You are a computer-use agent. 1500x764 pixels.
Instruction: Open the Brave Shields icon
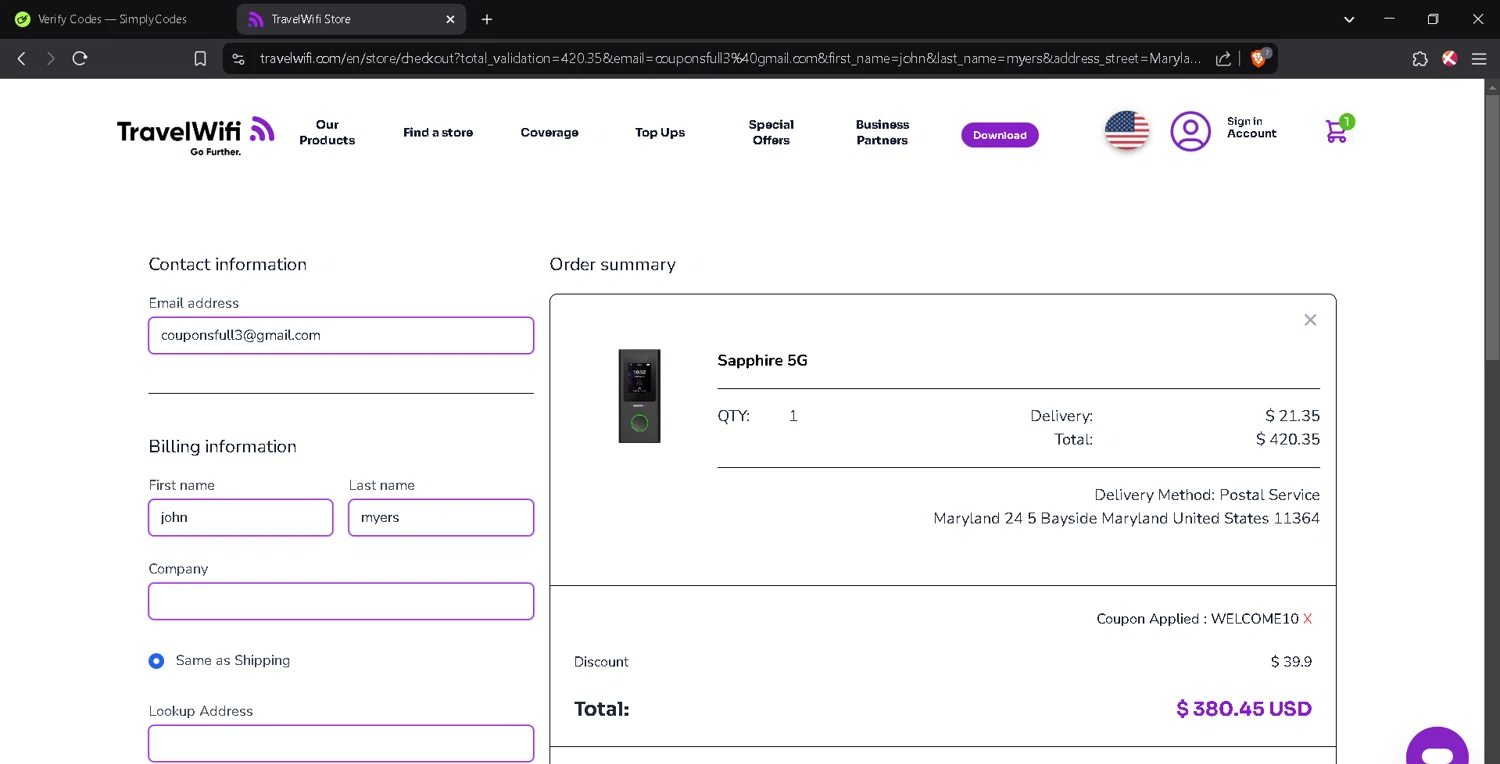tap(1259, 58)
